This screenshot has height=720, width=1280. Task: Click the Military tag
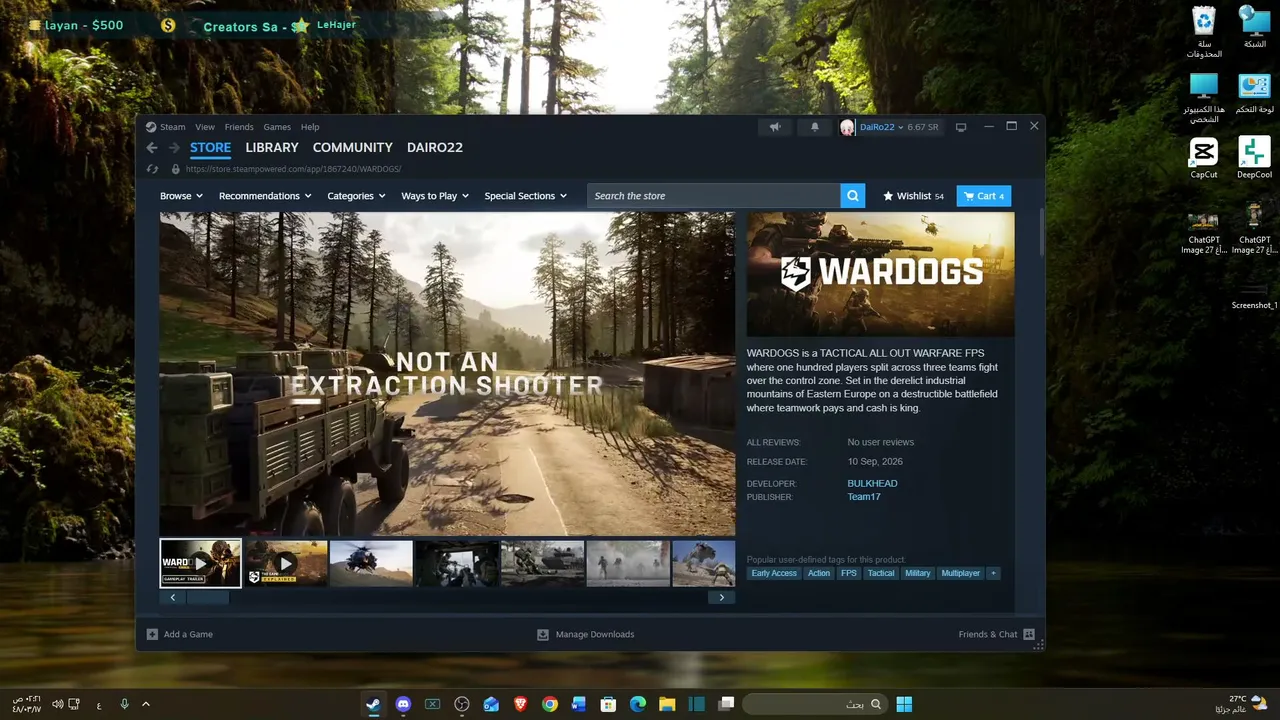(917, 573)
